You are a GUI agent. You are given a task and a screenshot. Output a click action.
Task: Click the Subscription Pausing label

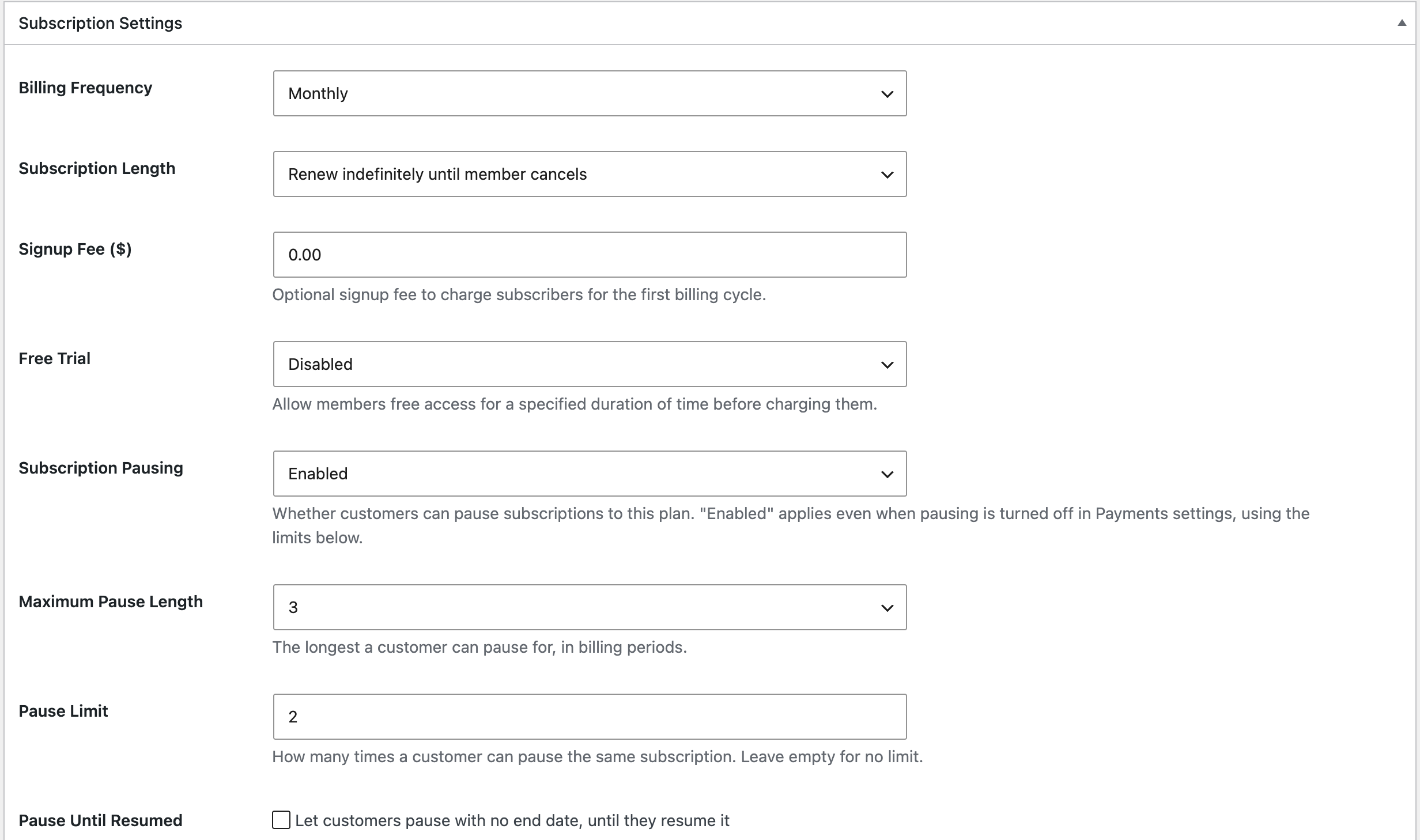tap(101, 468)
